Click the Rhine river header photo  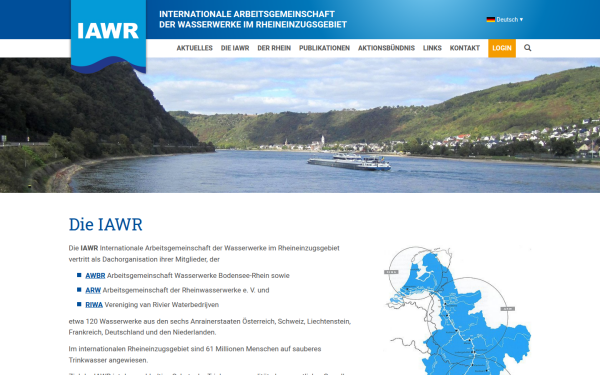[300, 125]
